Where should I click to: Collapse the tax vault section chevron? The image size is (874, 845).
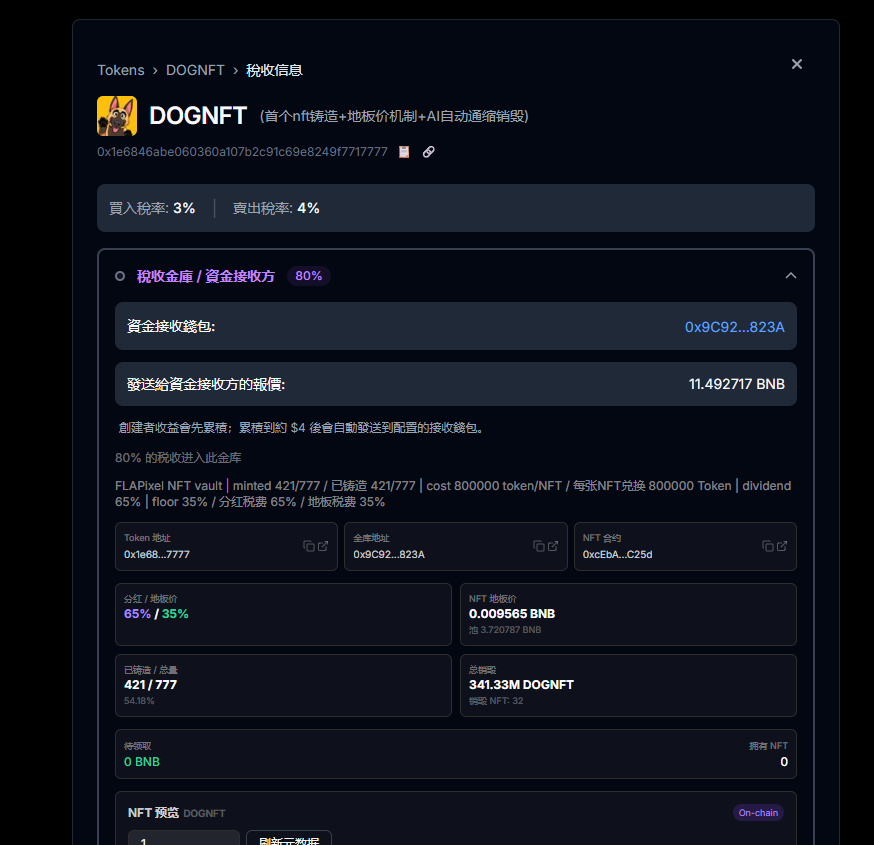[790, 275]
